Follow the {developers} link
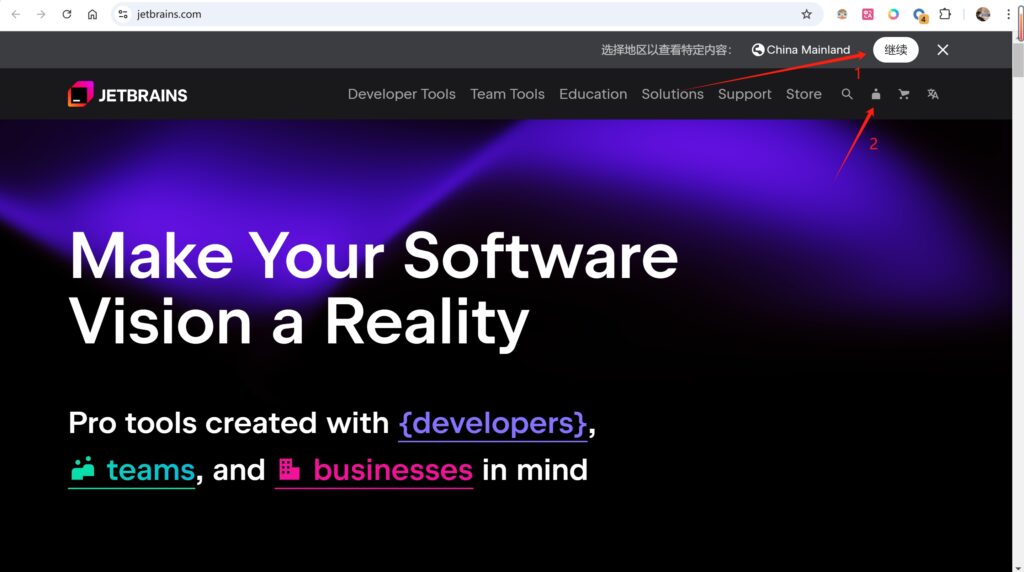This screenshot has width=1024, height=572. click(493, 424)
